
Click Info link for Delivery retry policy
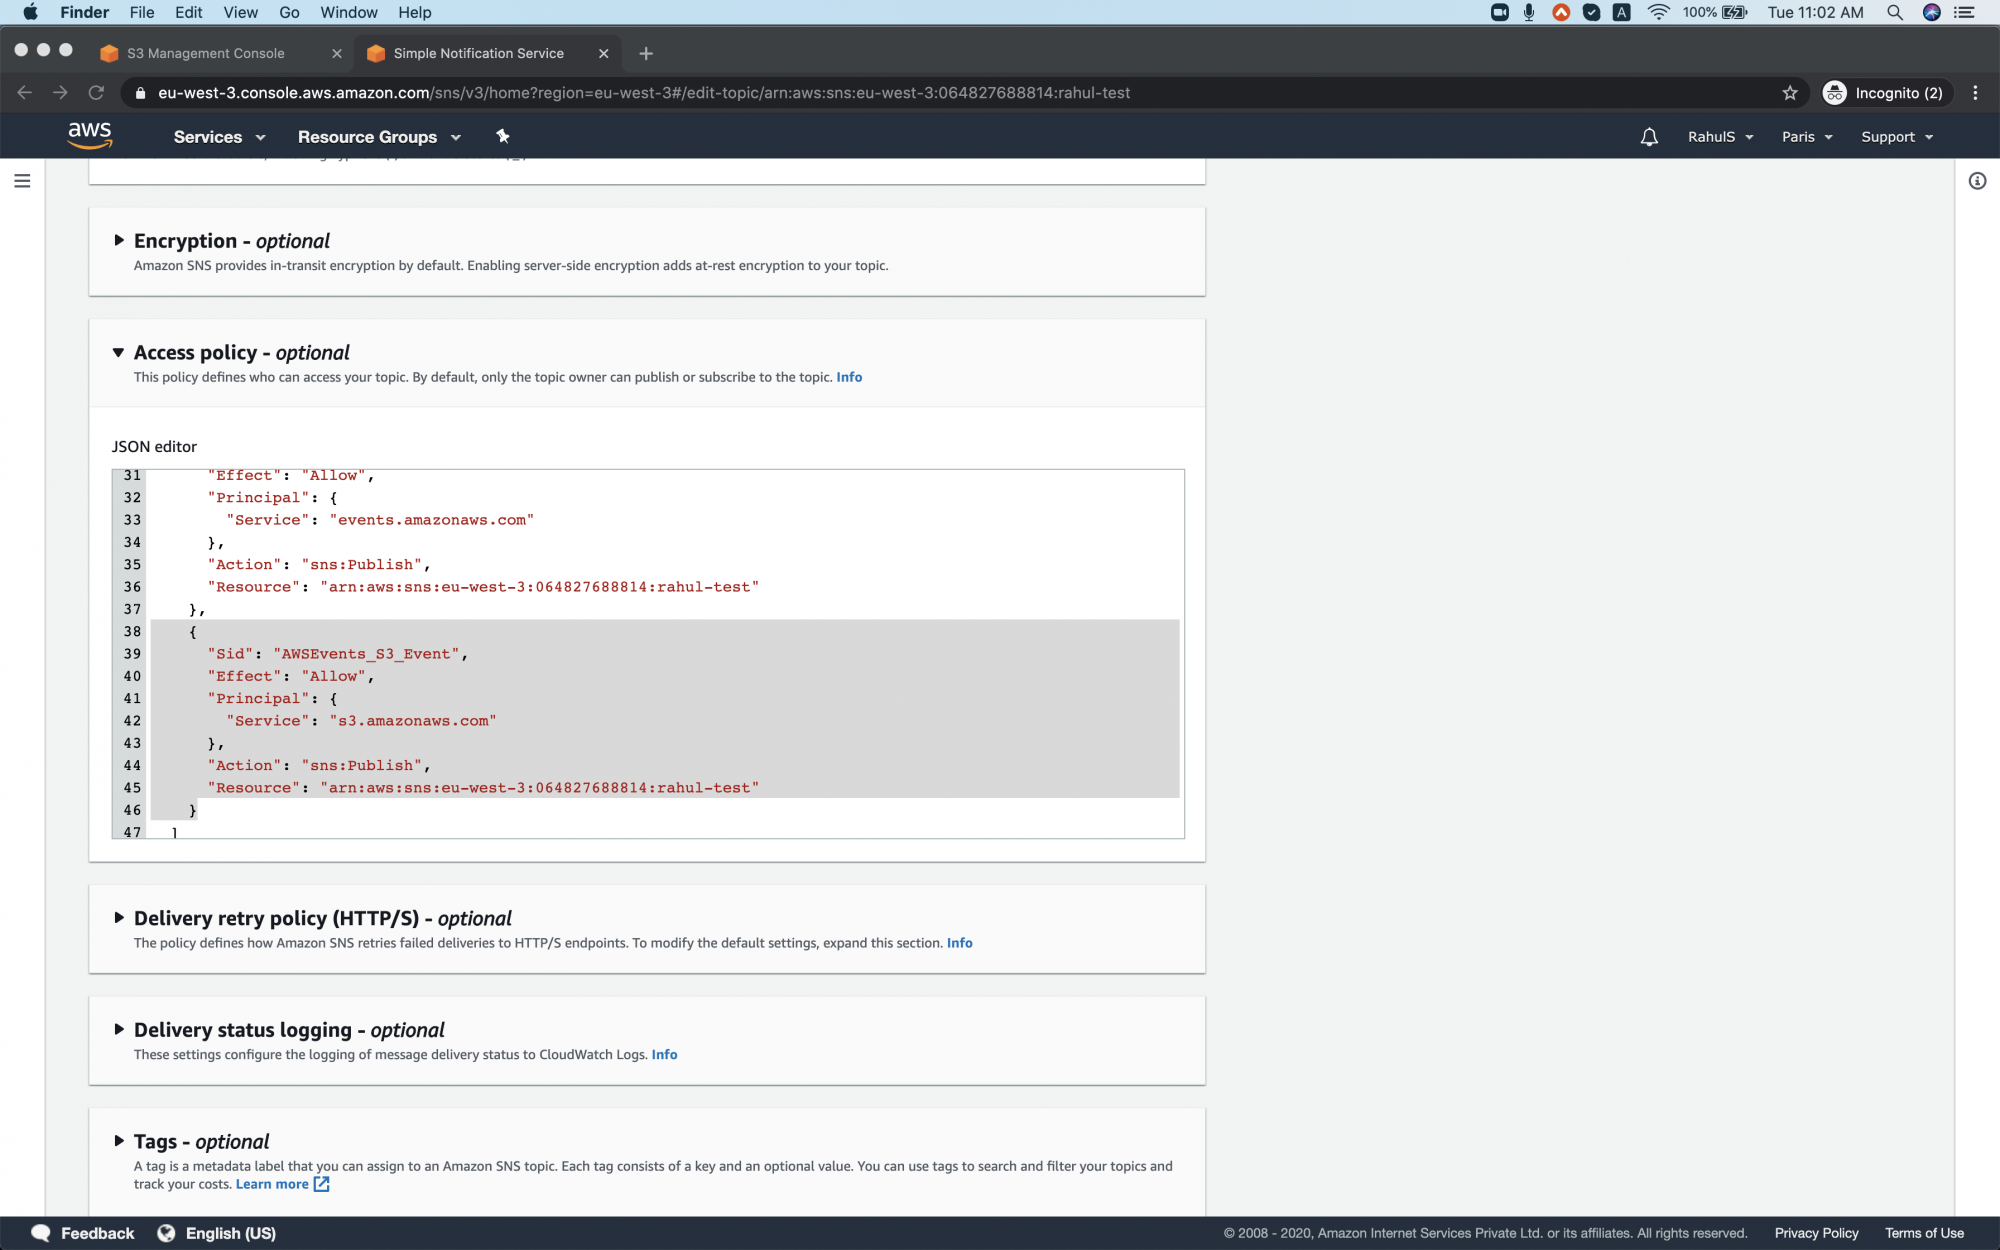coord(959,943)
